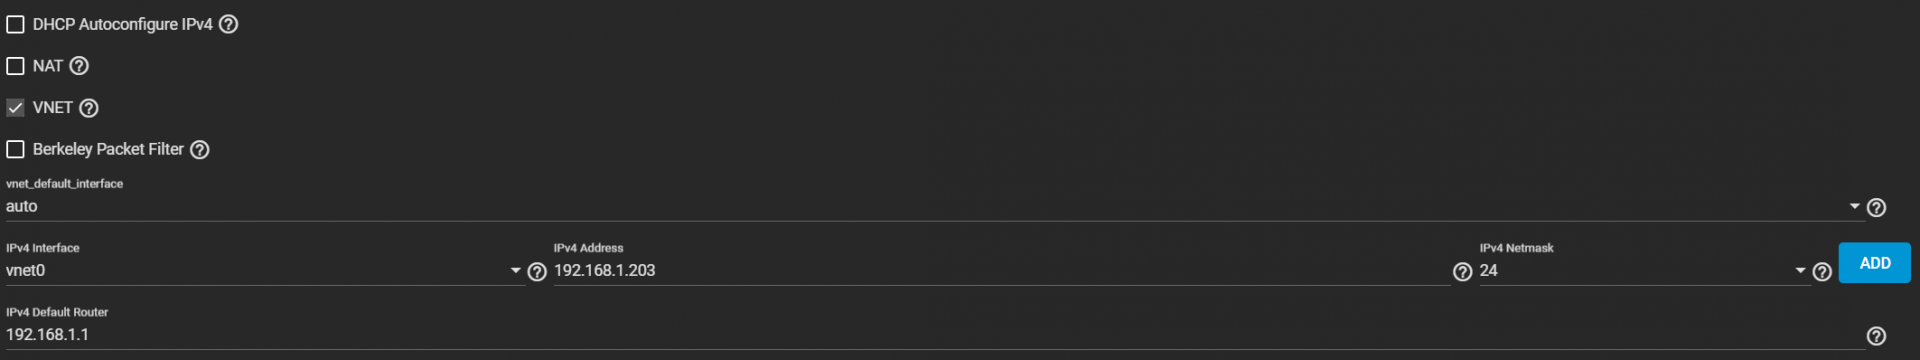Open the IPv4 Interface vnet0 dropdown
This screenshot has height=360, width=1920.
pyautogui.click(x=265, y=271)
